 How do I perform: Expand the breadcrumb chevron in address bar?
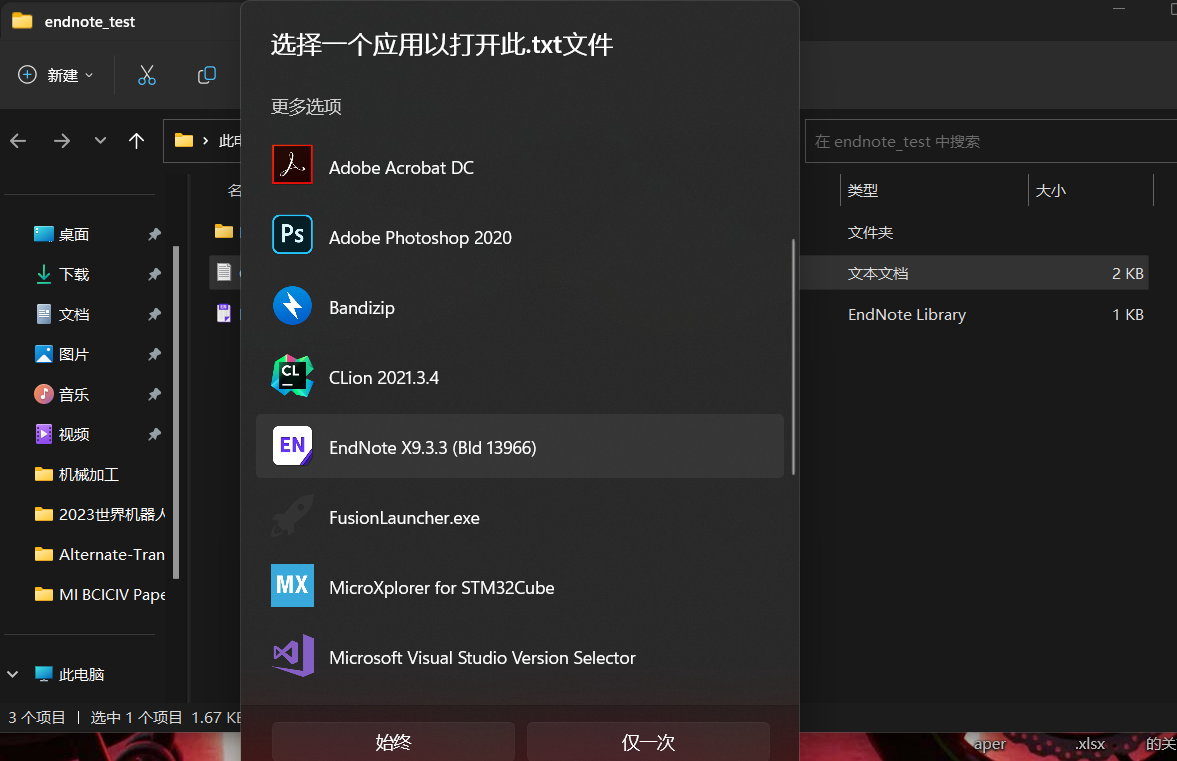(x=205, y=141)
